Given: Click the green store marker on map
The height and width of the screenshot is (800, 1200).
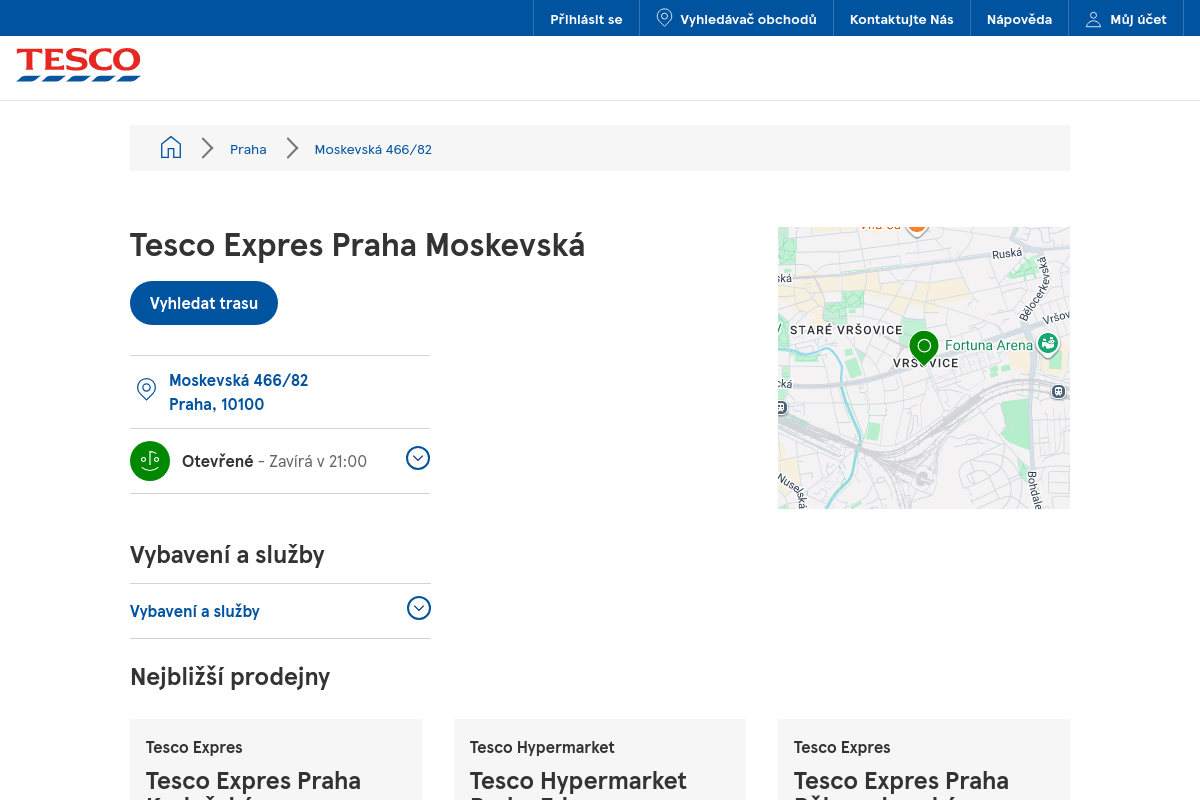Looking at the screenshot, I should 924,347.
